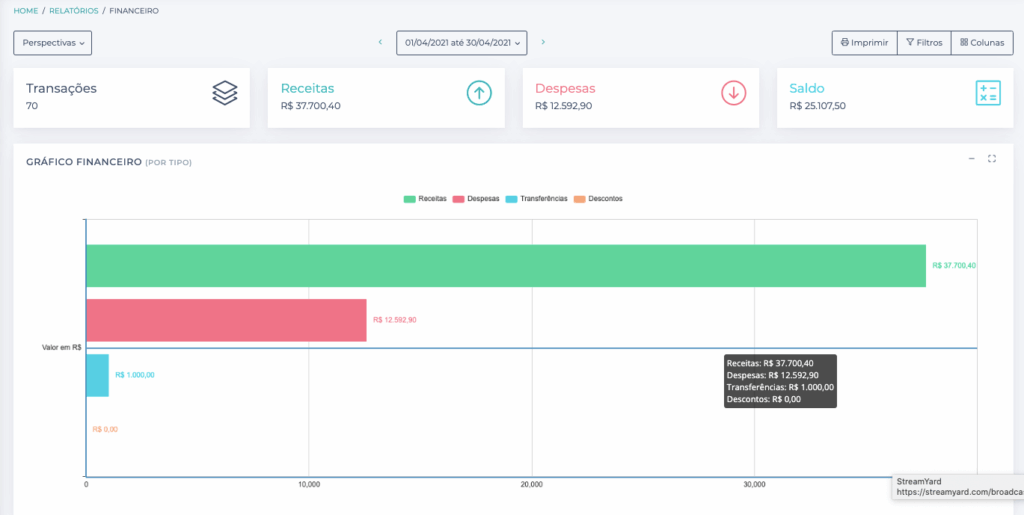Toggle Despesas series in chart legend

coord(476,199)
